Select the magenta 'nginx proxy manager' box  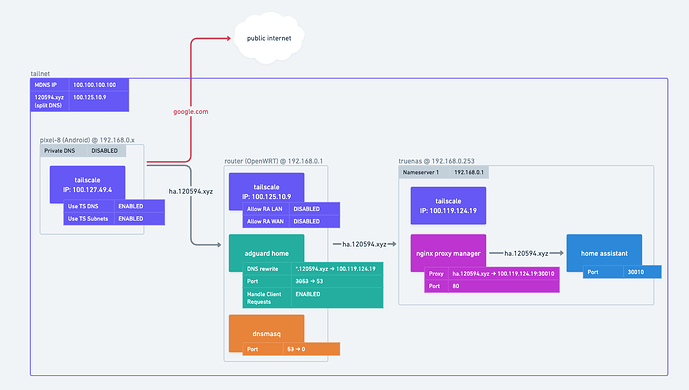(x=448, y=253)
